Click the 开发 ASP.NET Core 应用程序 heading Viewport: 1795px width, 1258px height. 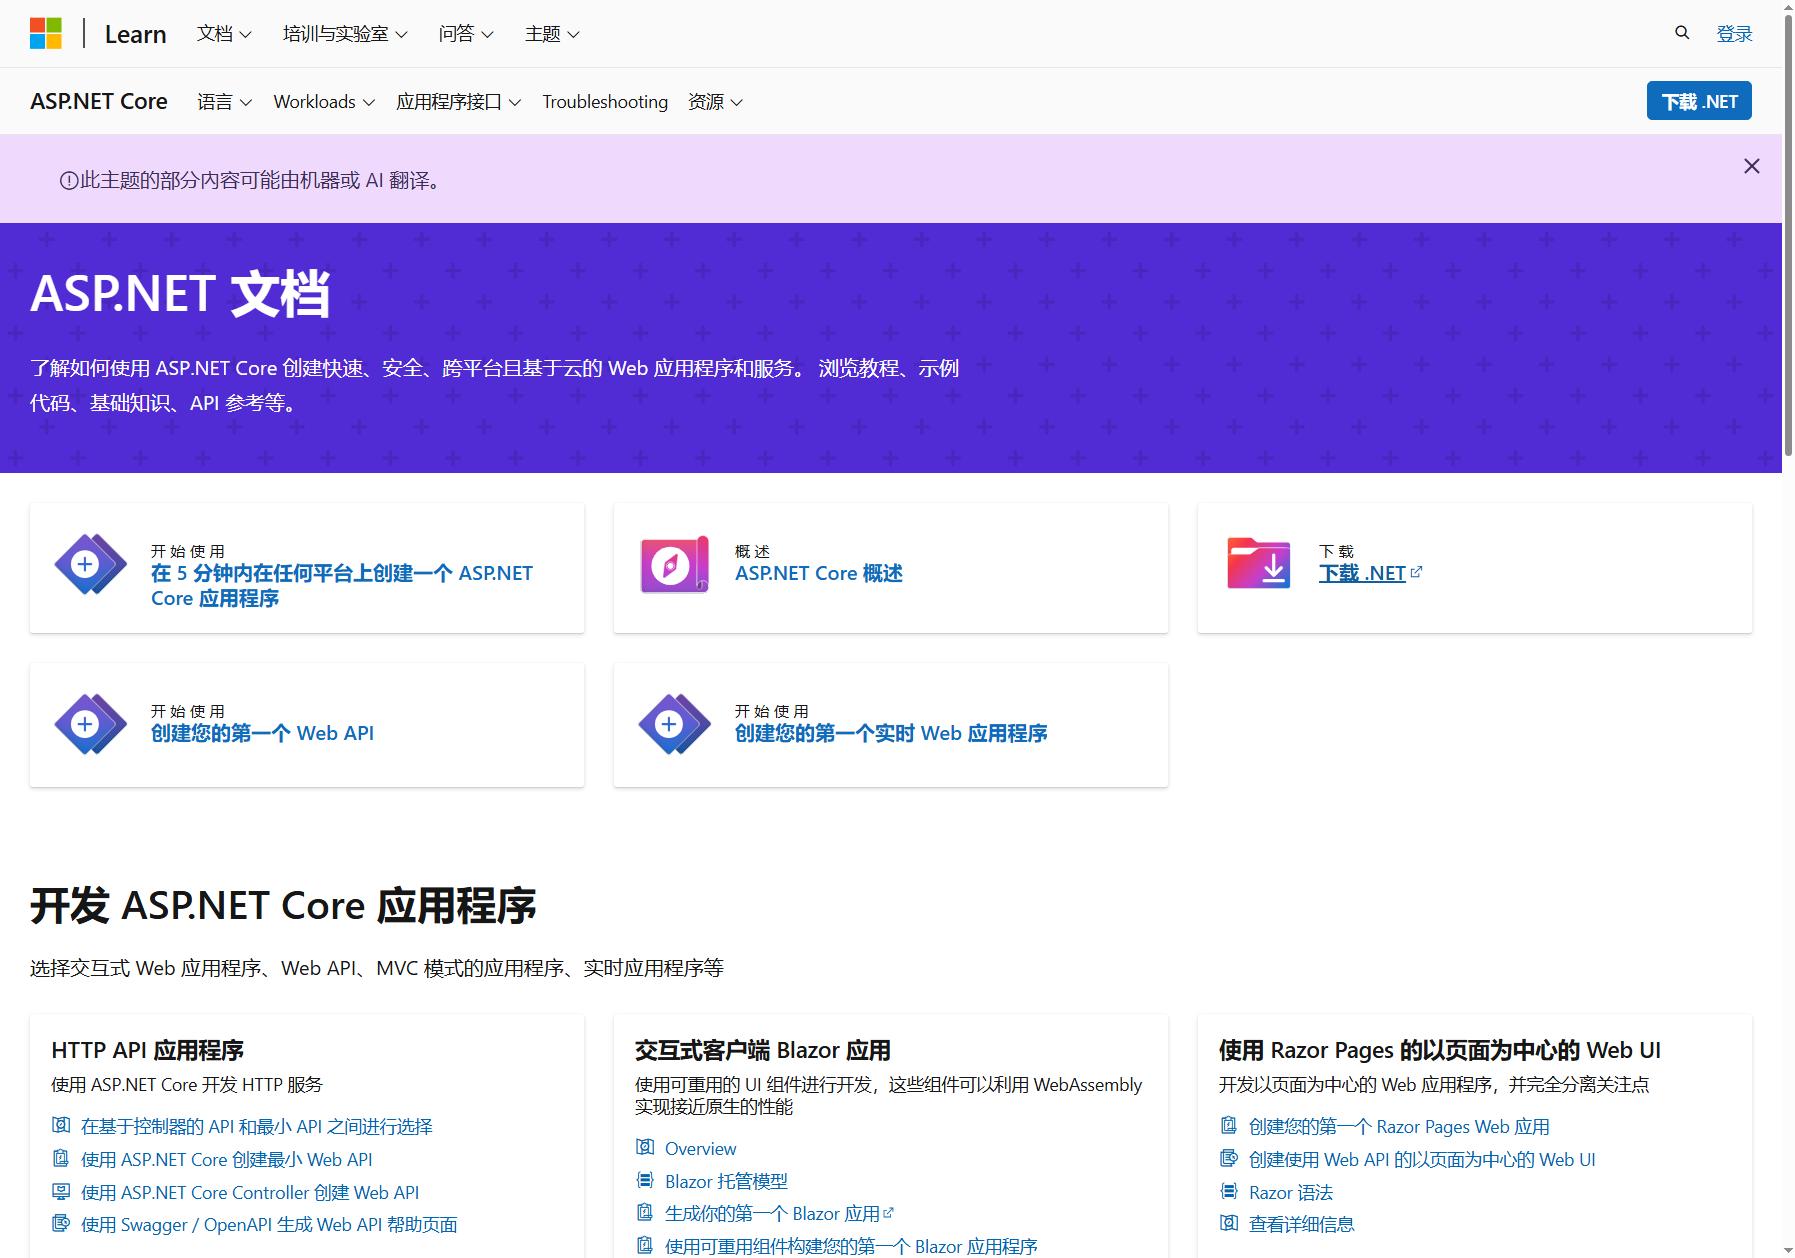point(283,905)
